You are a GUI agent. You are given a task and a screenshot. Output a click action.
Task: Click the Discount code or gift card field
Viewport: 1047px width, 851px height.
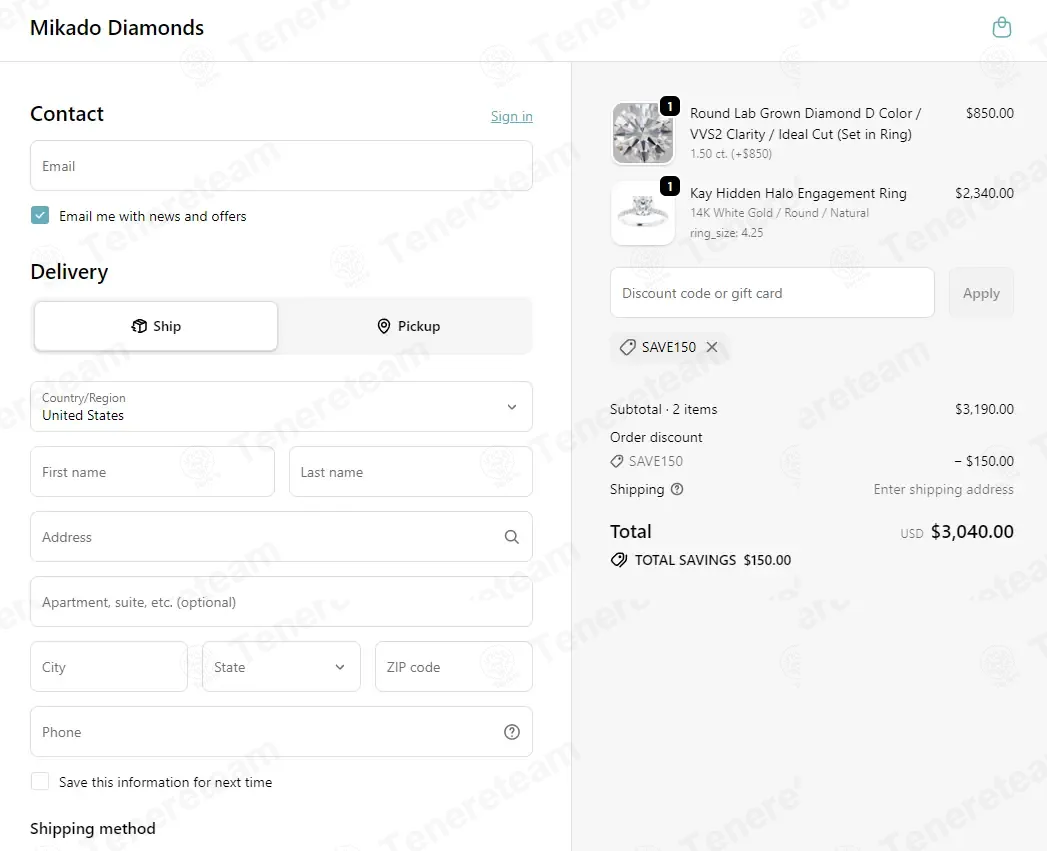click(x=772, y=293)
